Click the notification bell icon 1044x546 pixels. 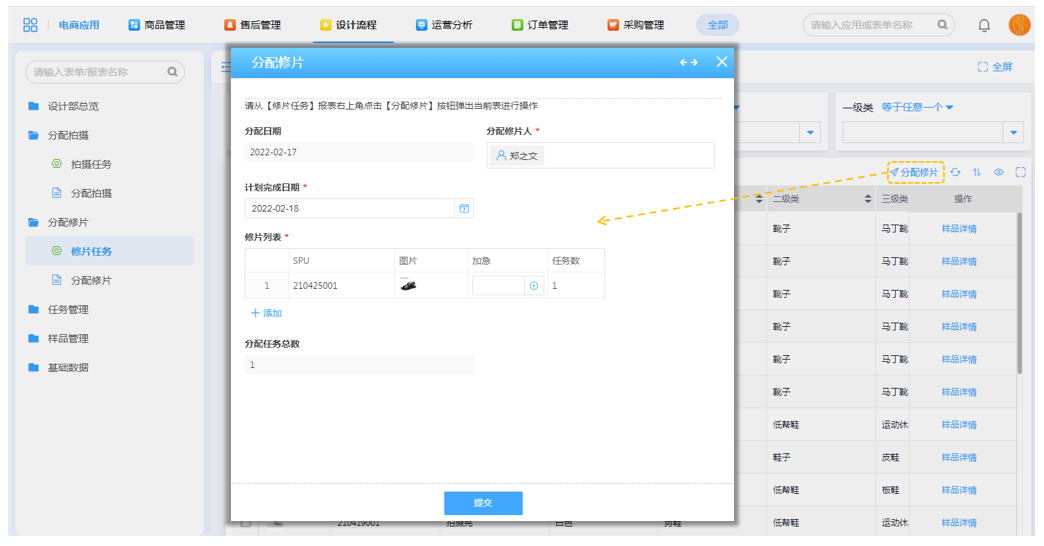coord(984,25)
